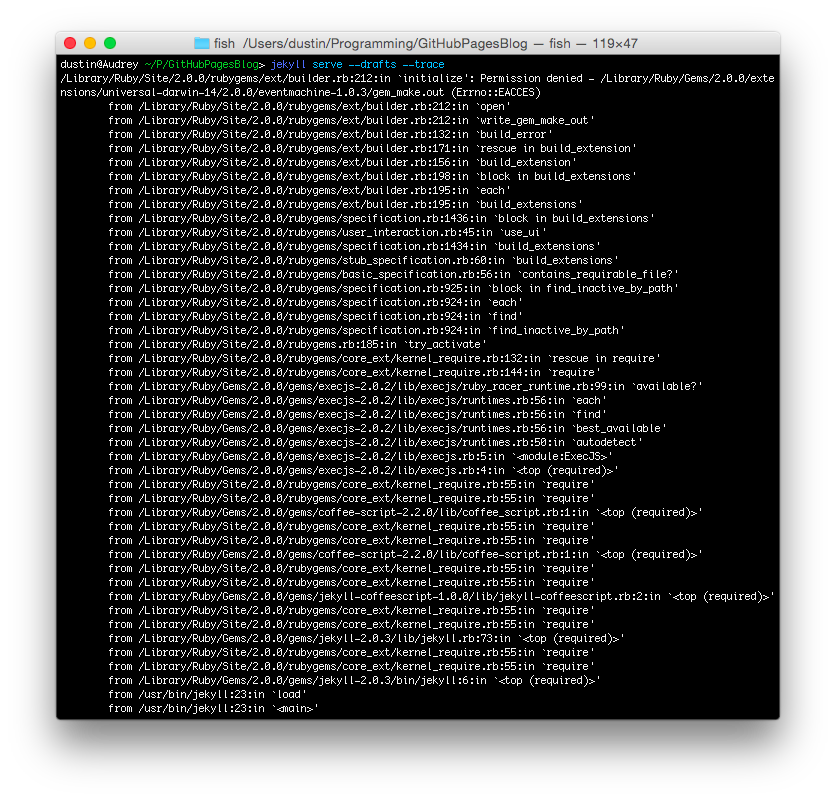Click the stub_specification.rb:60 line
Viewport: 836px width, 800px height.
point(364,260)
